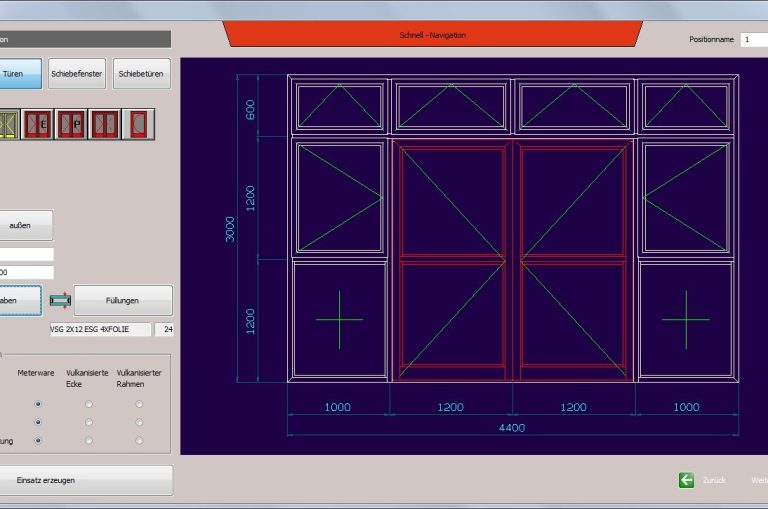Screen dimensions: 768x509
Task: Select the door type icon marked E
Action: tap(38, 124)
